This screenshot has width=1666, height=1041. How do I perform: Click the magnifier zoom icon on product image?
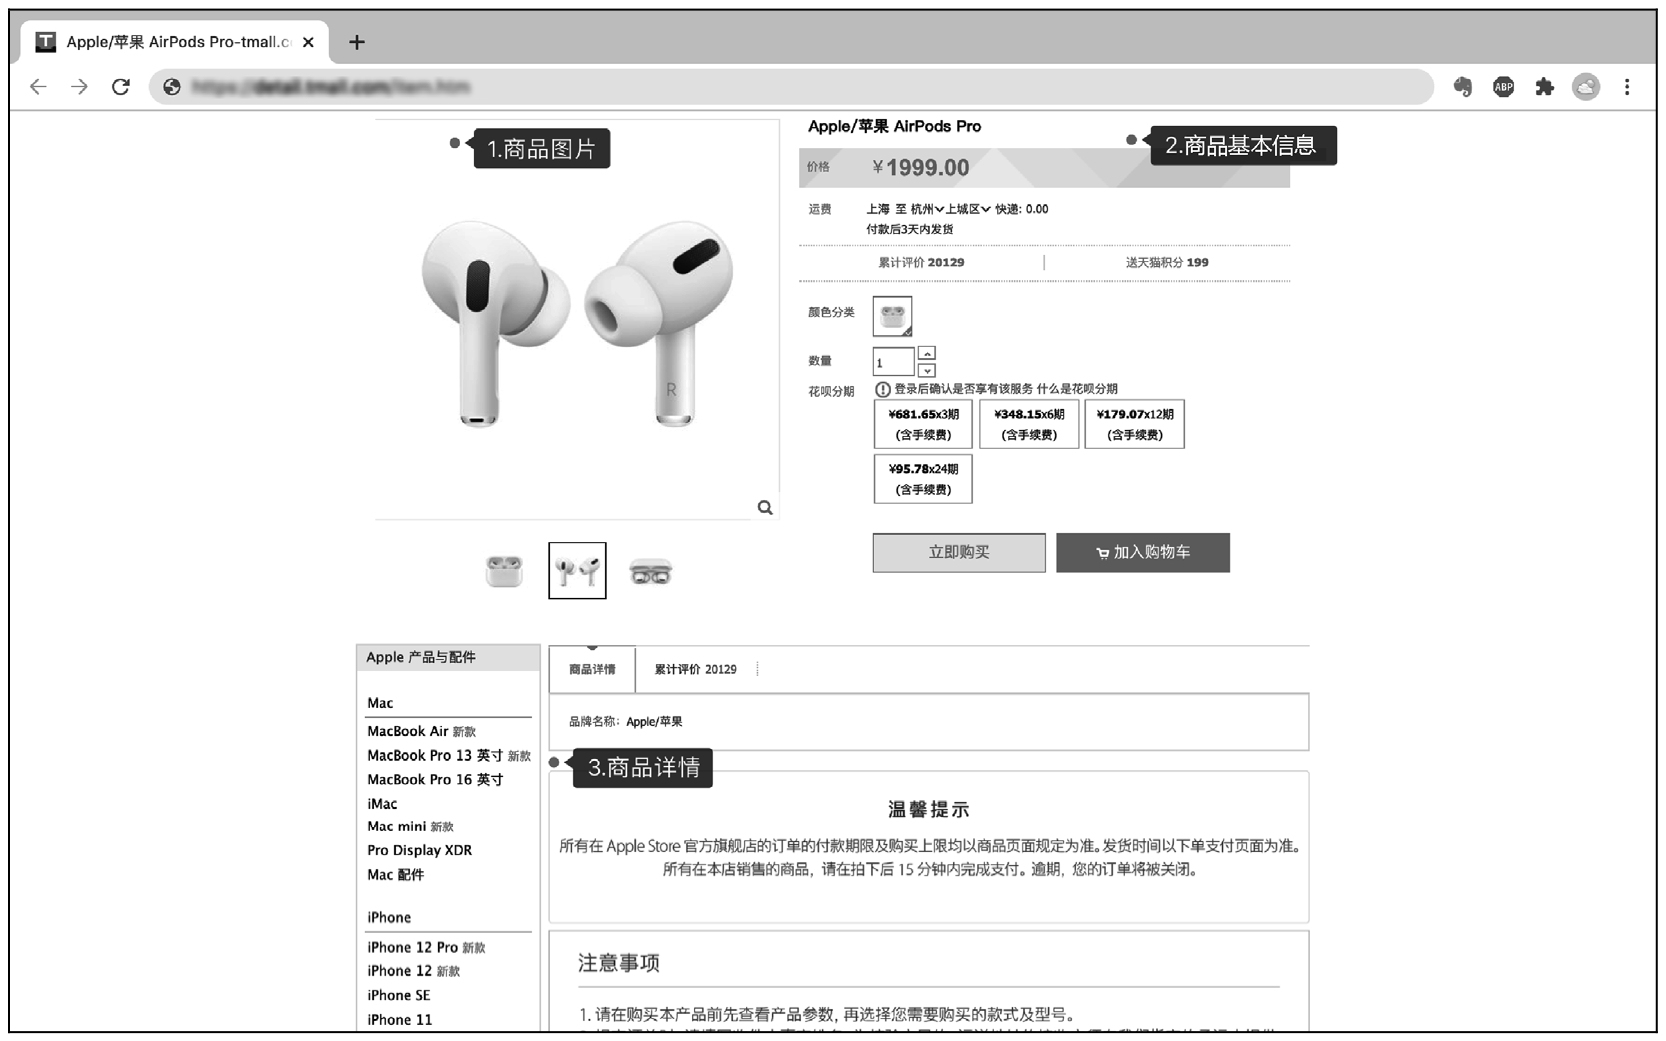pyautogui.click(x=765, y=508)
